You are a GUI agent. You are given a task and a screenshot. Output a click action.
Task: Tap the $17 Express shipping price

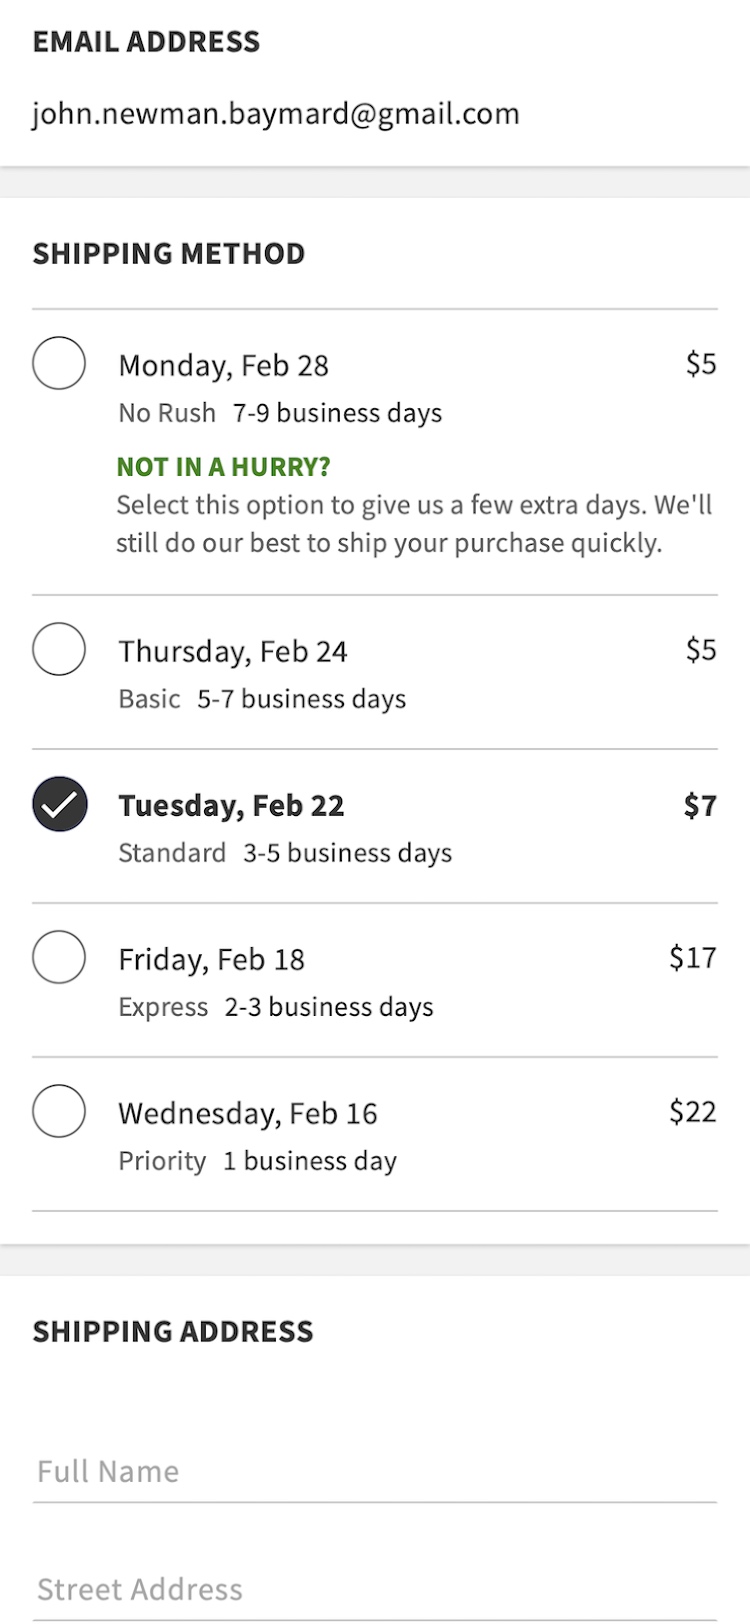pyautogui.click(x=692, y=957)
